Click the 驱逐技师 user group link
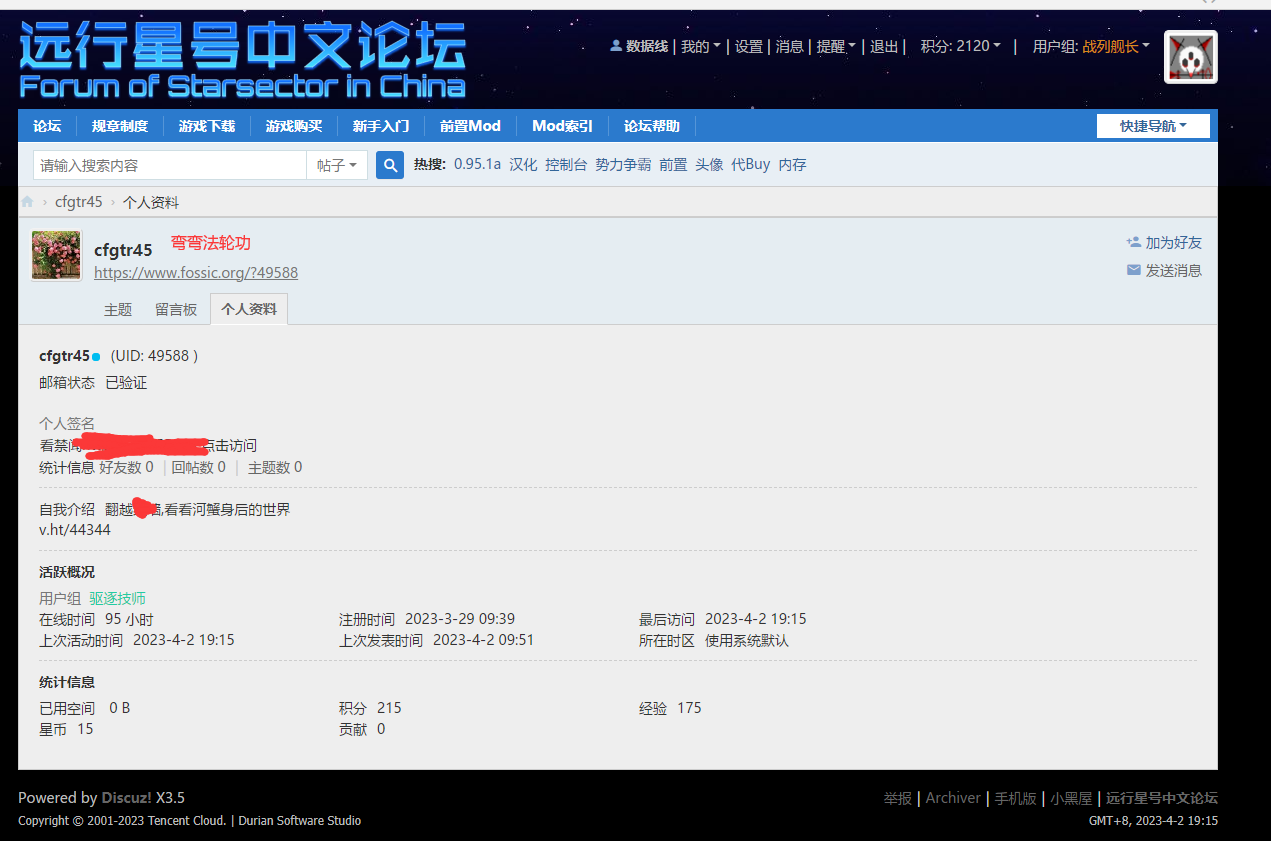 [x=118, y=598]
